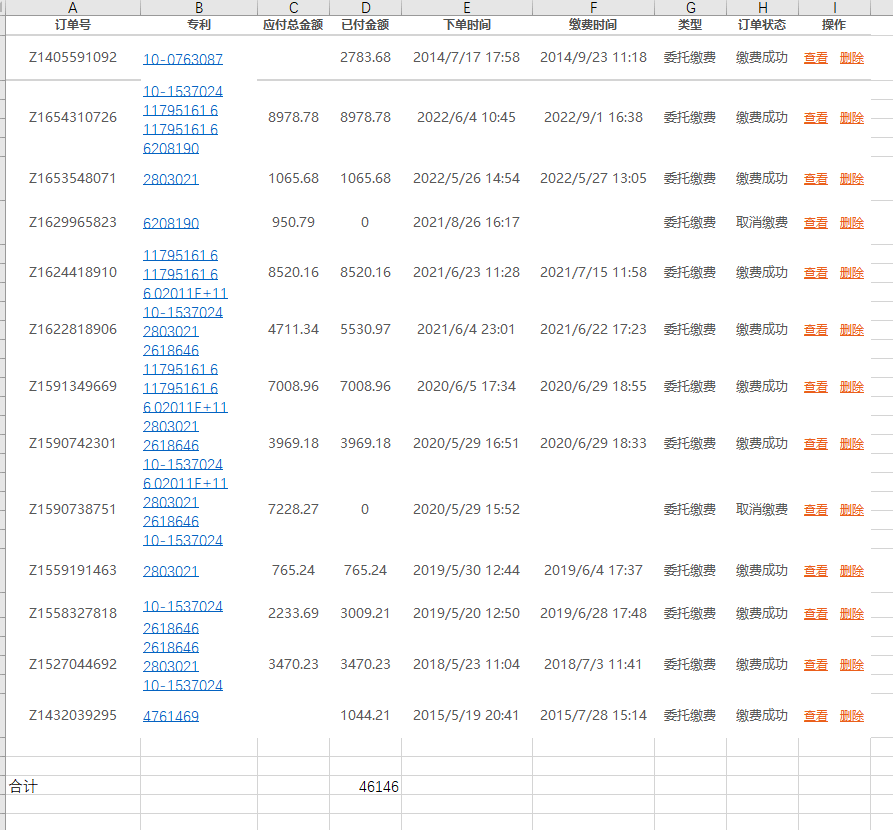Screen dimensions: 893x830
Task: Select 取消缴费 status for order Z1590738751
Action: coord(762,509)
